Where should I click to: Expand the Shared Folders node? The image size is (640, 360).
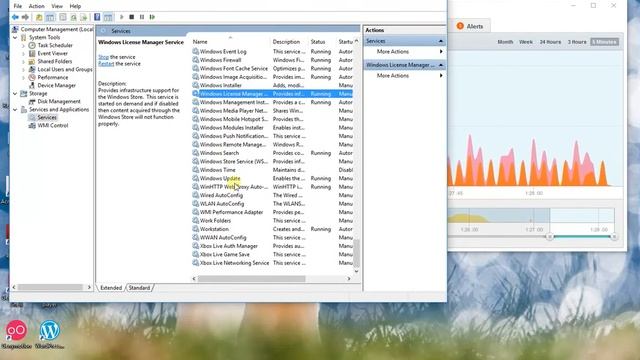23,62
